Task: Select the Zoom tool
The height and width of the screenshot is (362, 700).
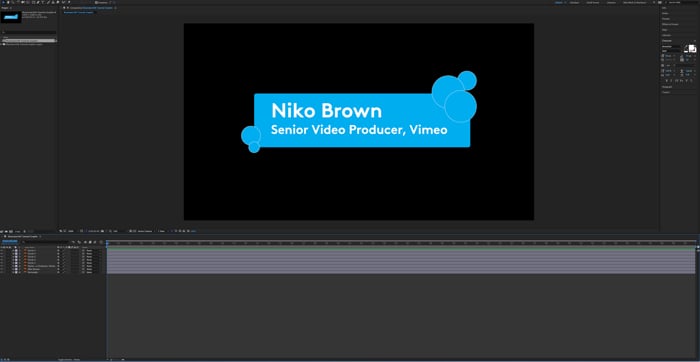Action: coord(13,2)
